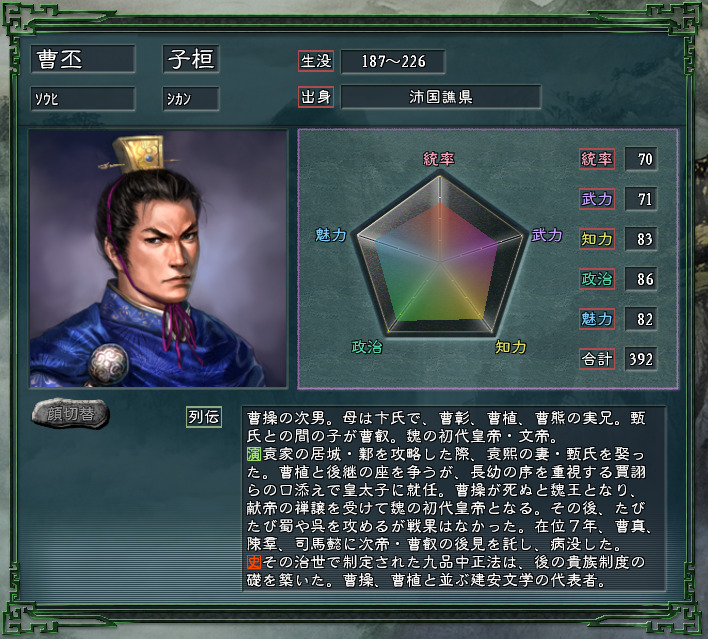
Task: Click the 出身 birthplace label
Action: click(x=316, y=97)
